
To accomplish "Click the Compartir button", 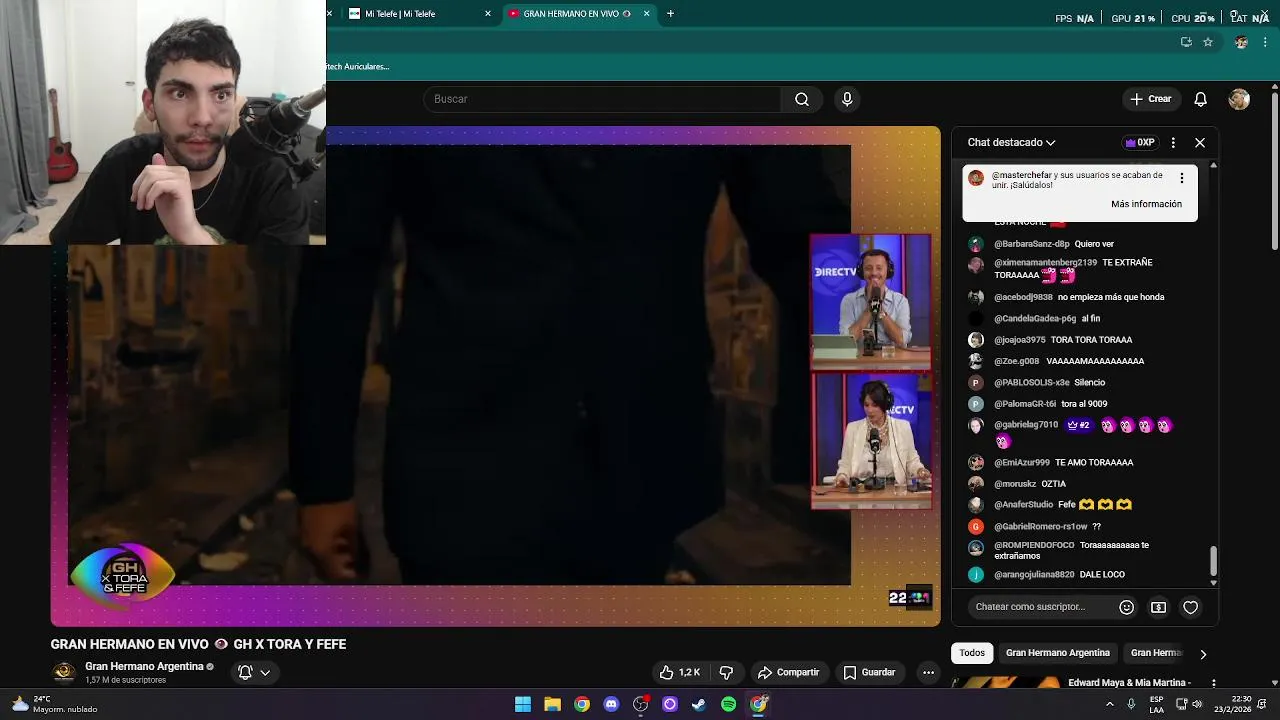I will [788, 672].
